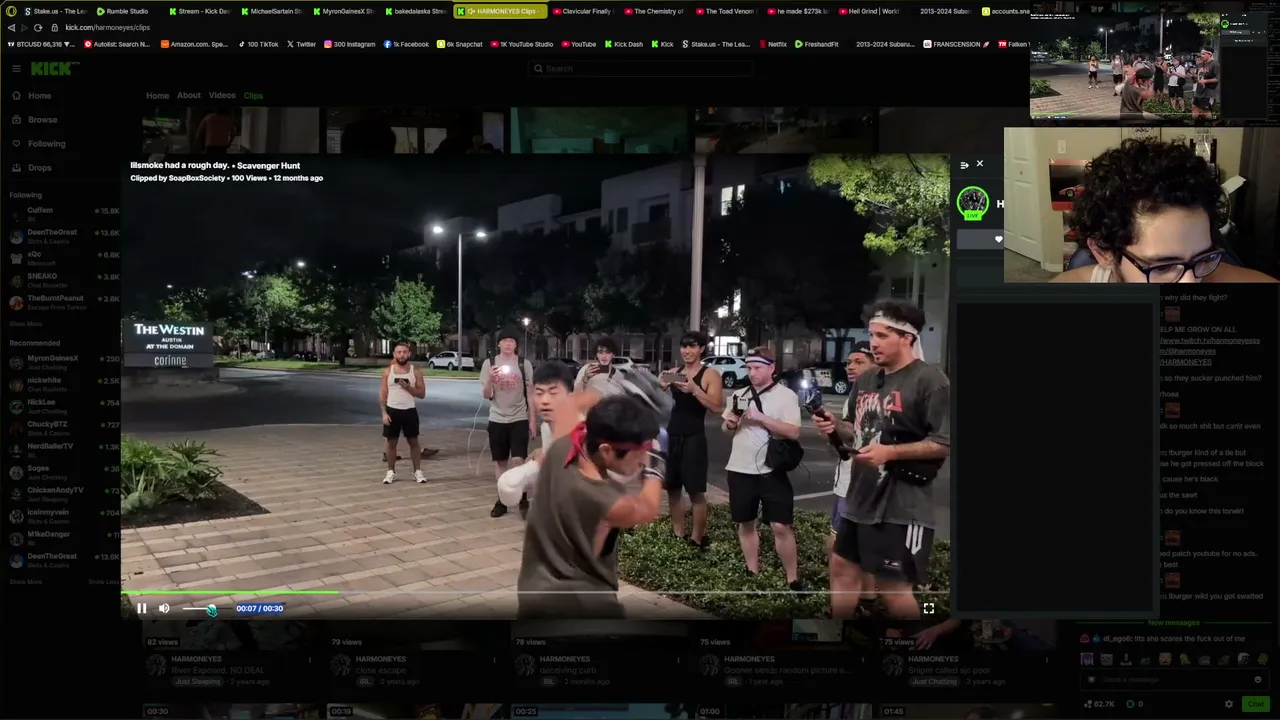1280x720 pixels.
Task: Expand Recommended list with Show More
Action: coord(26,582)
